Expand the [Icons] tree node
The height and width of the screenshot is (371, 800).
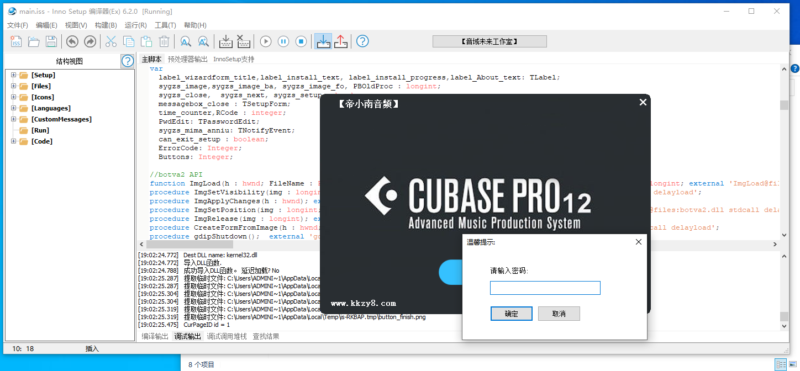click(x=14, y=97)
